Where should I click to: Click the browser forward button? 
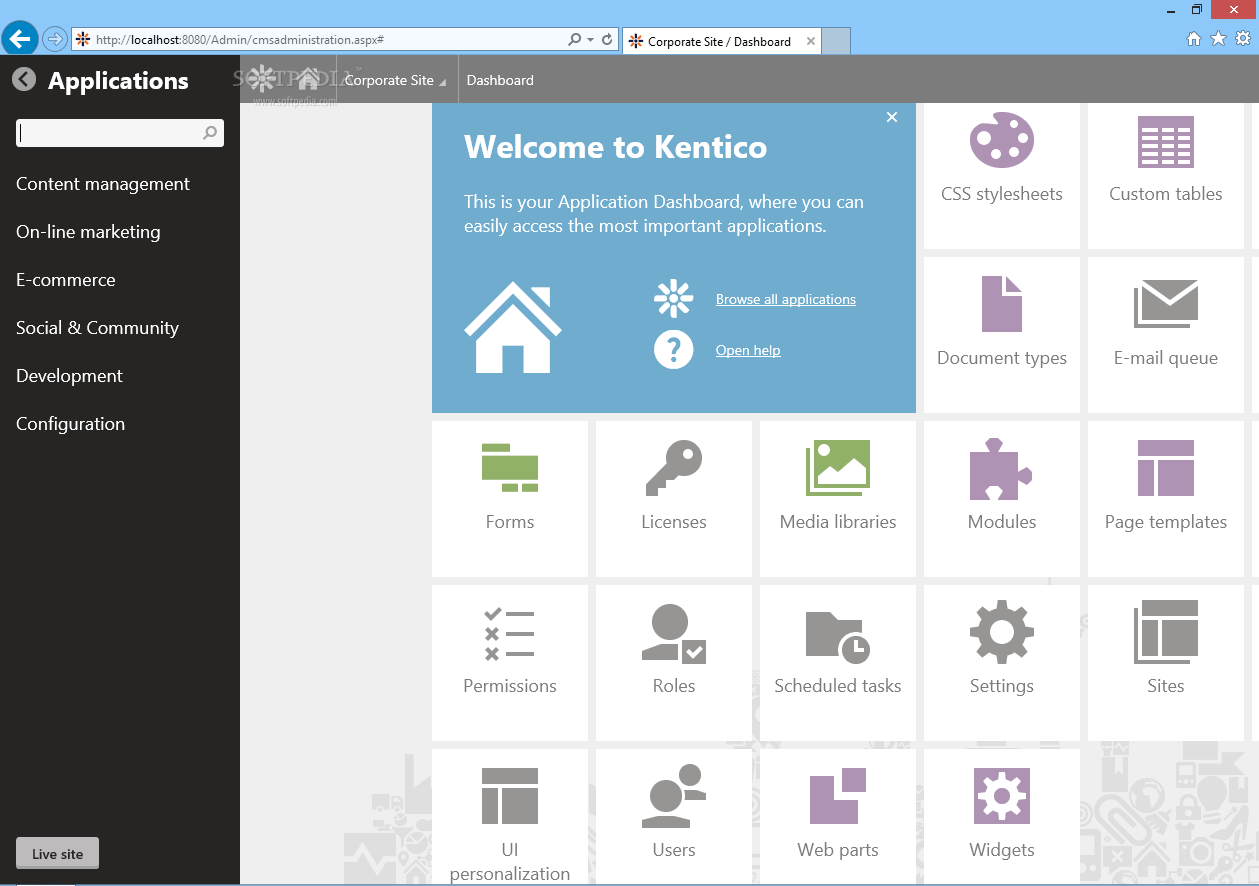click(55, 39)
